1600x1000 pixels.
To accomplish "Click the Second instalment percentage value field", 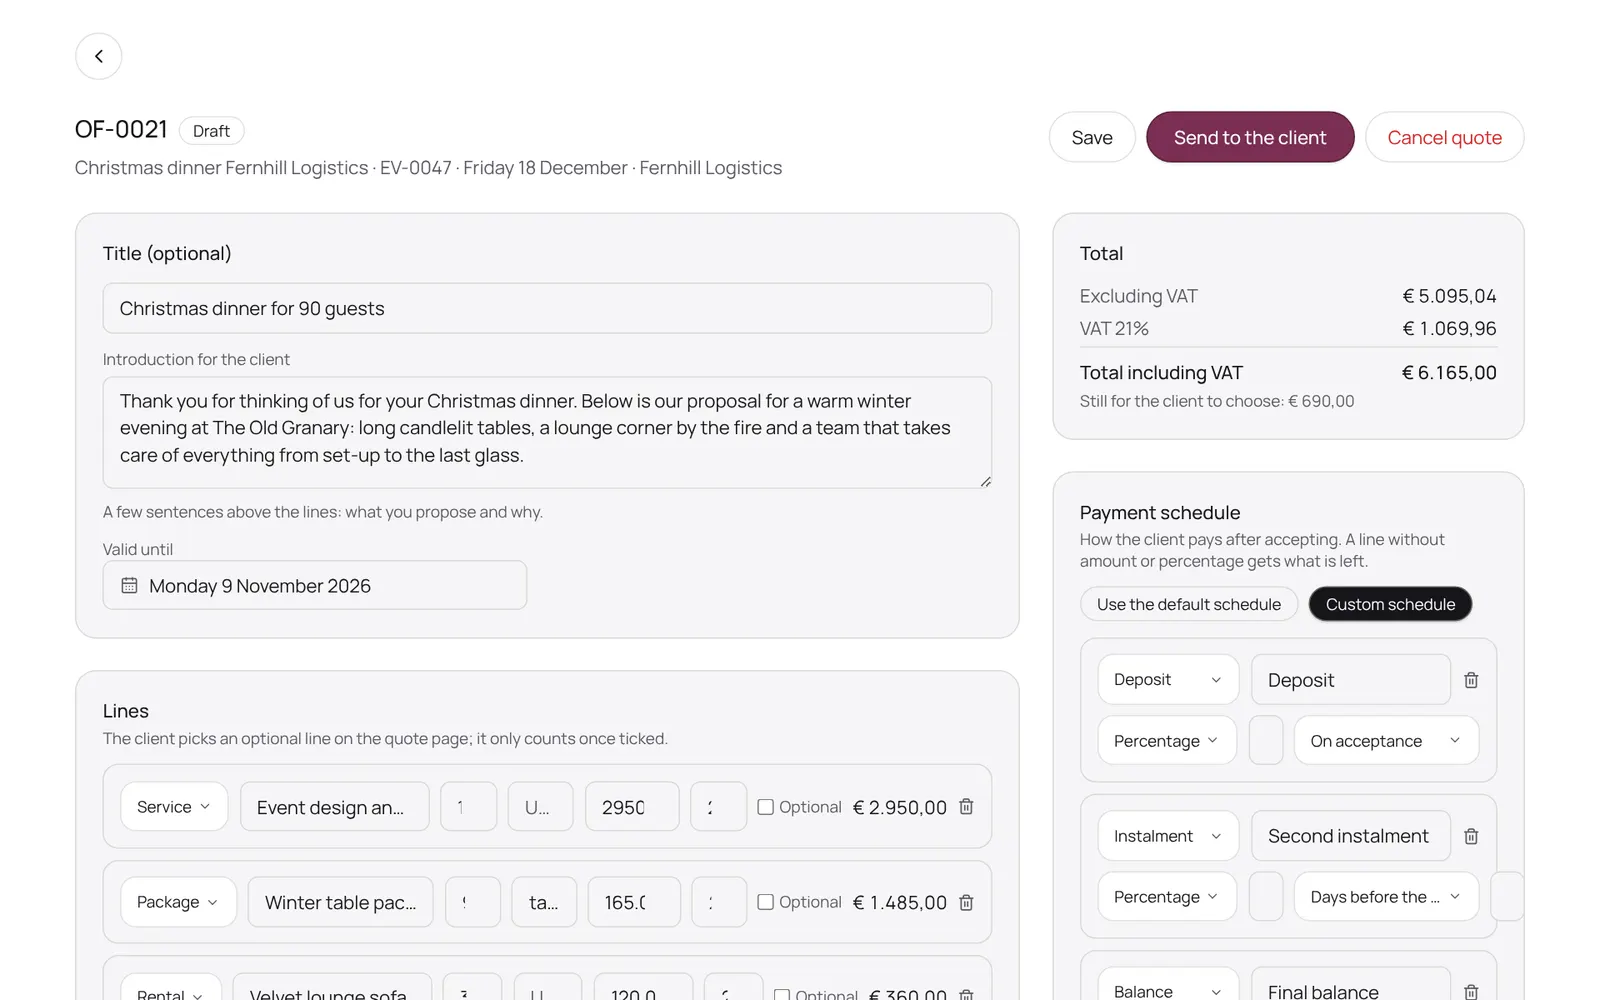I will [x=1266, y=897].
